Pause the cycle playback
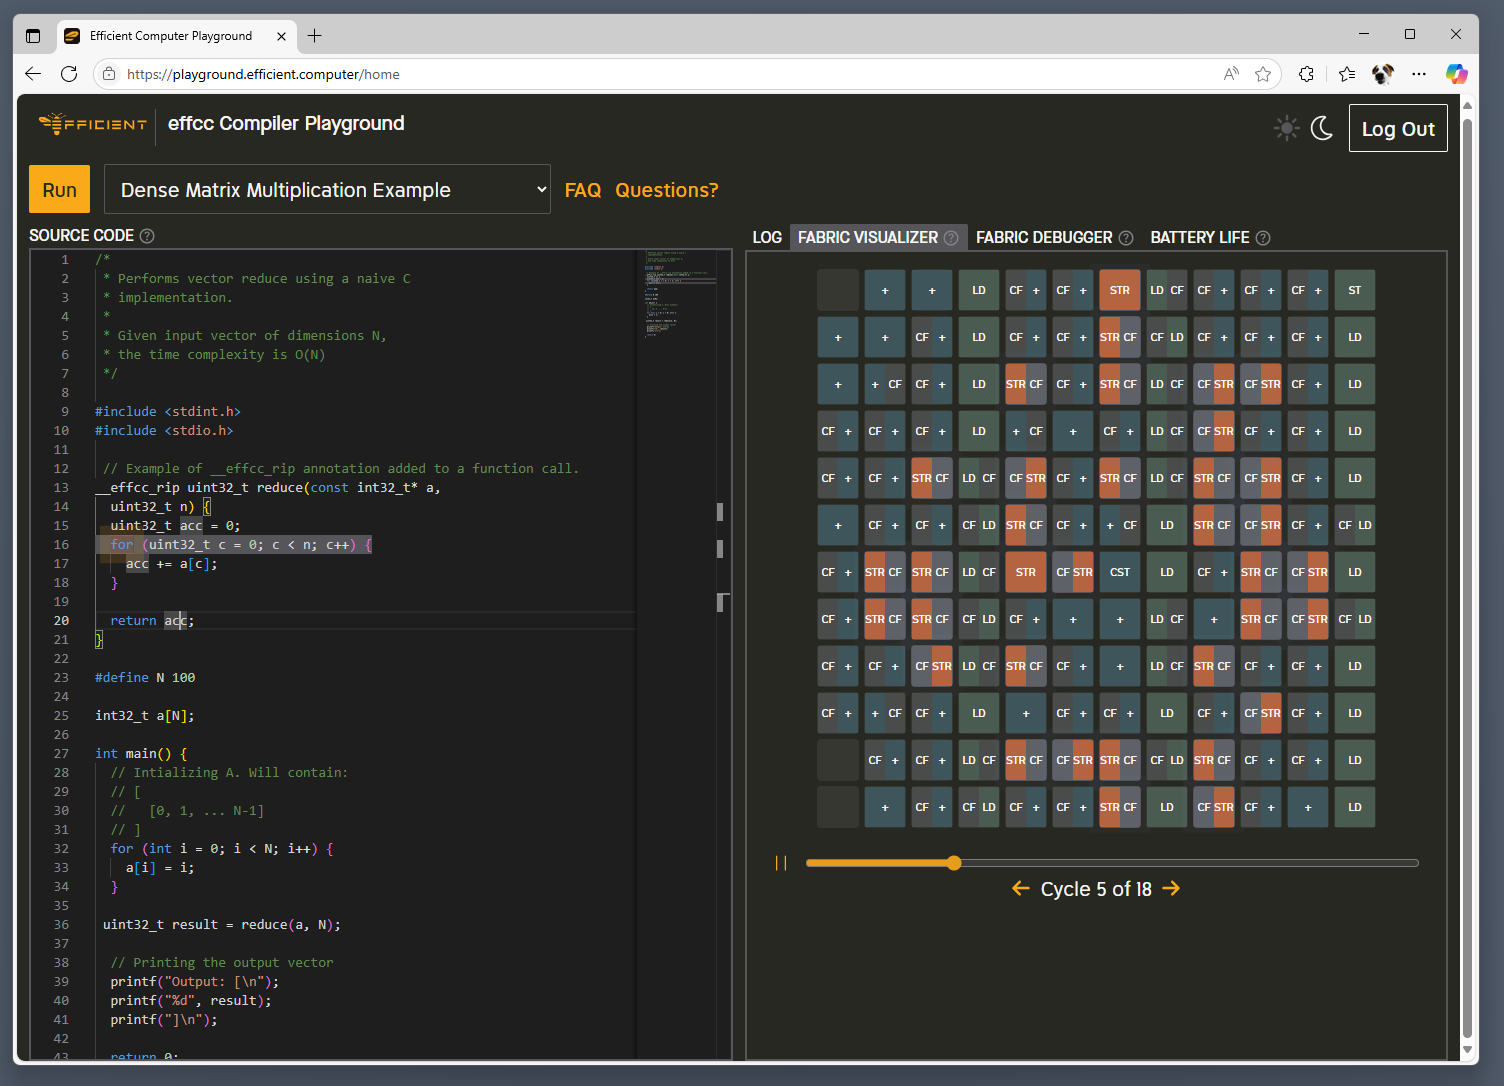This screenshot has height=1086, width=1504. pos(781,863)
